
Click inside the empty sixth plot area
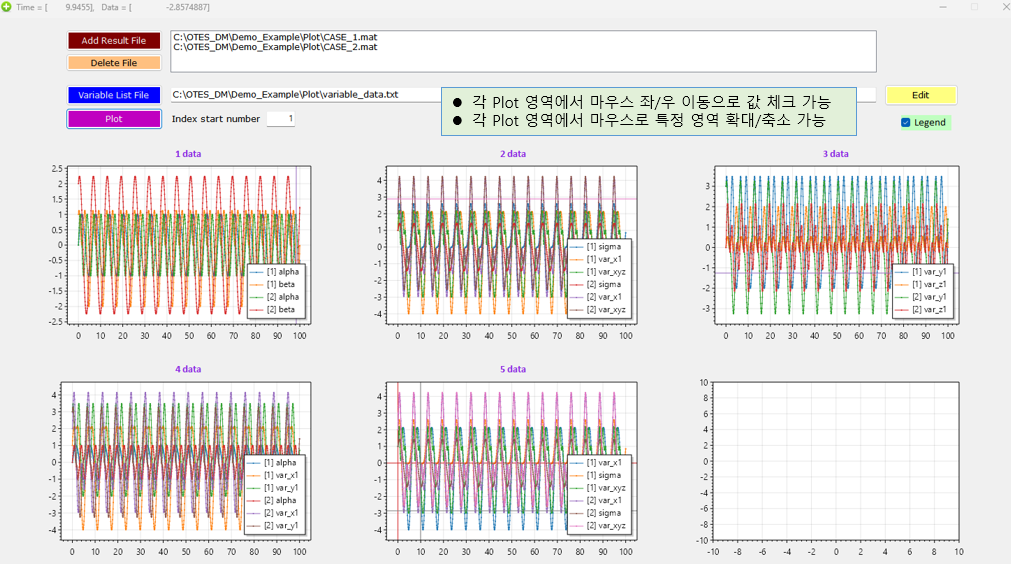click(x=836, y=461)
